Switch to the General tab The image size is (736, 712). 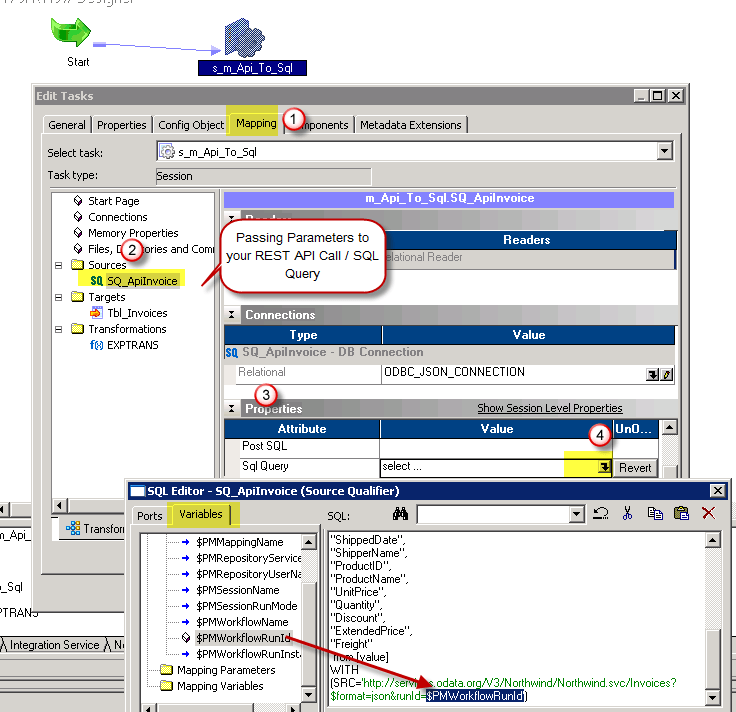coord(67,125)
